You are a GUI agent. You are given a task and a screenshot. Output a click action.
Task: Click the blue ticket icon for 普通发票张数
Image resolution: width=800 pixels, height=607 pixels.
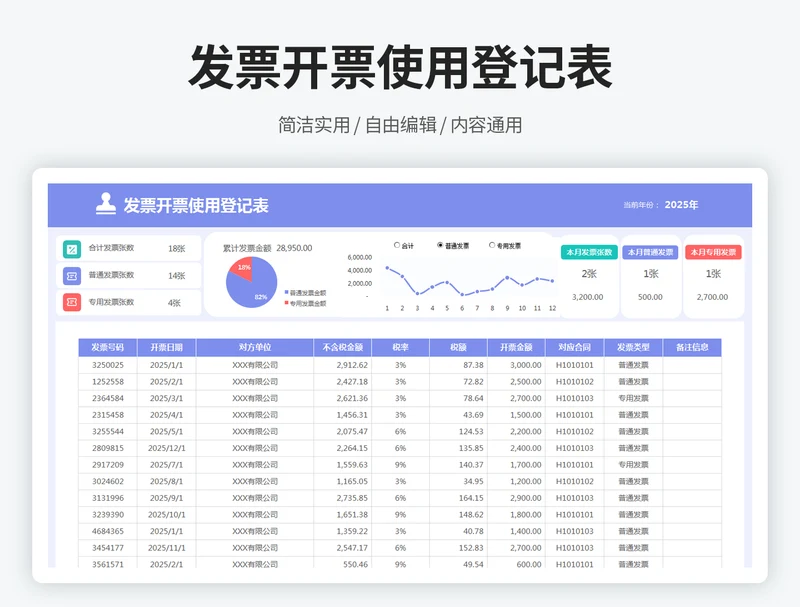72,276
